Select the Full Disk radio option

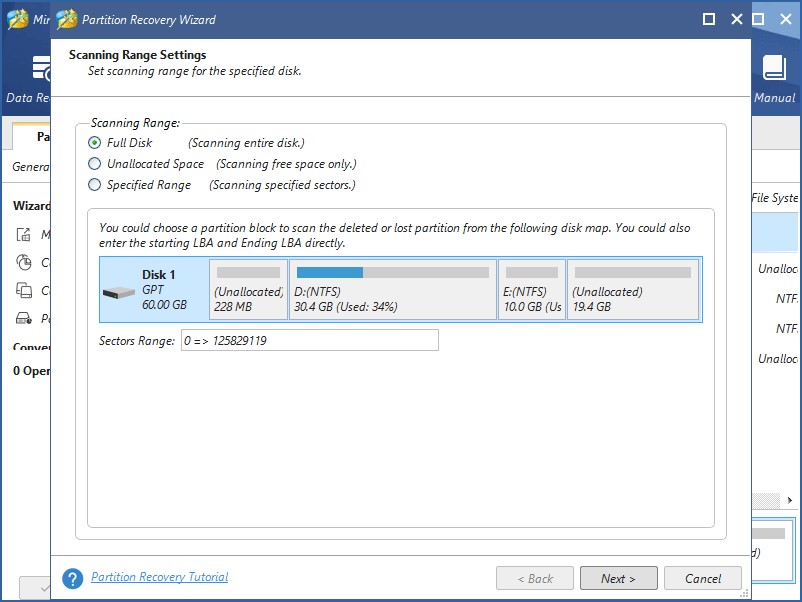pos(95,143)
